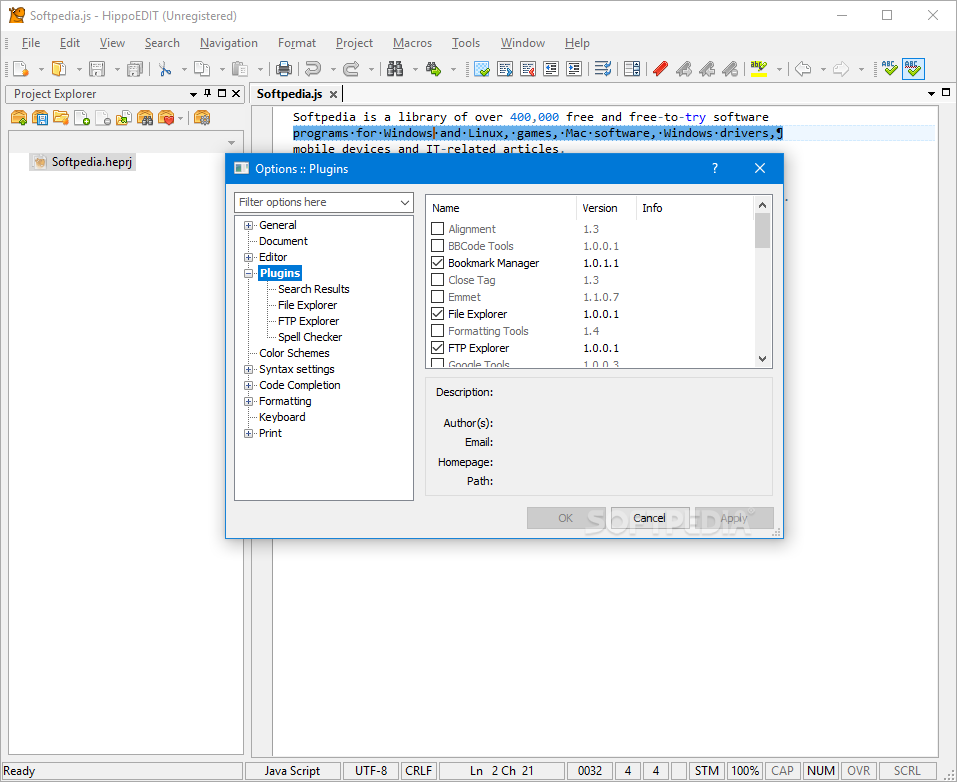Click the OK button in Options dialog
The image size is (957, 782).
tap(566, 518)
